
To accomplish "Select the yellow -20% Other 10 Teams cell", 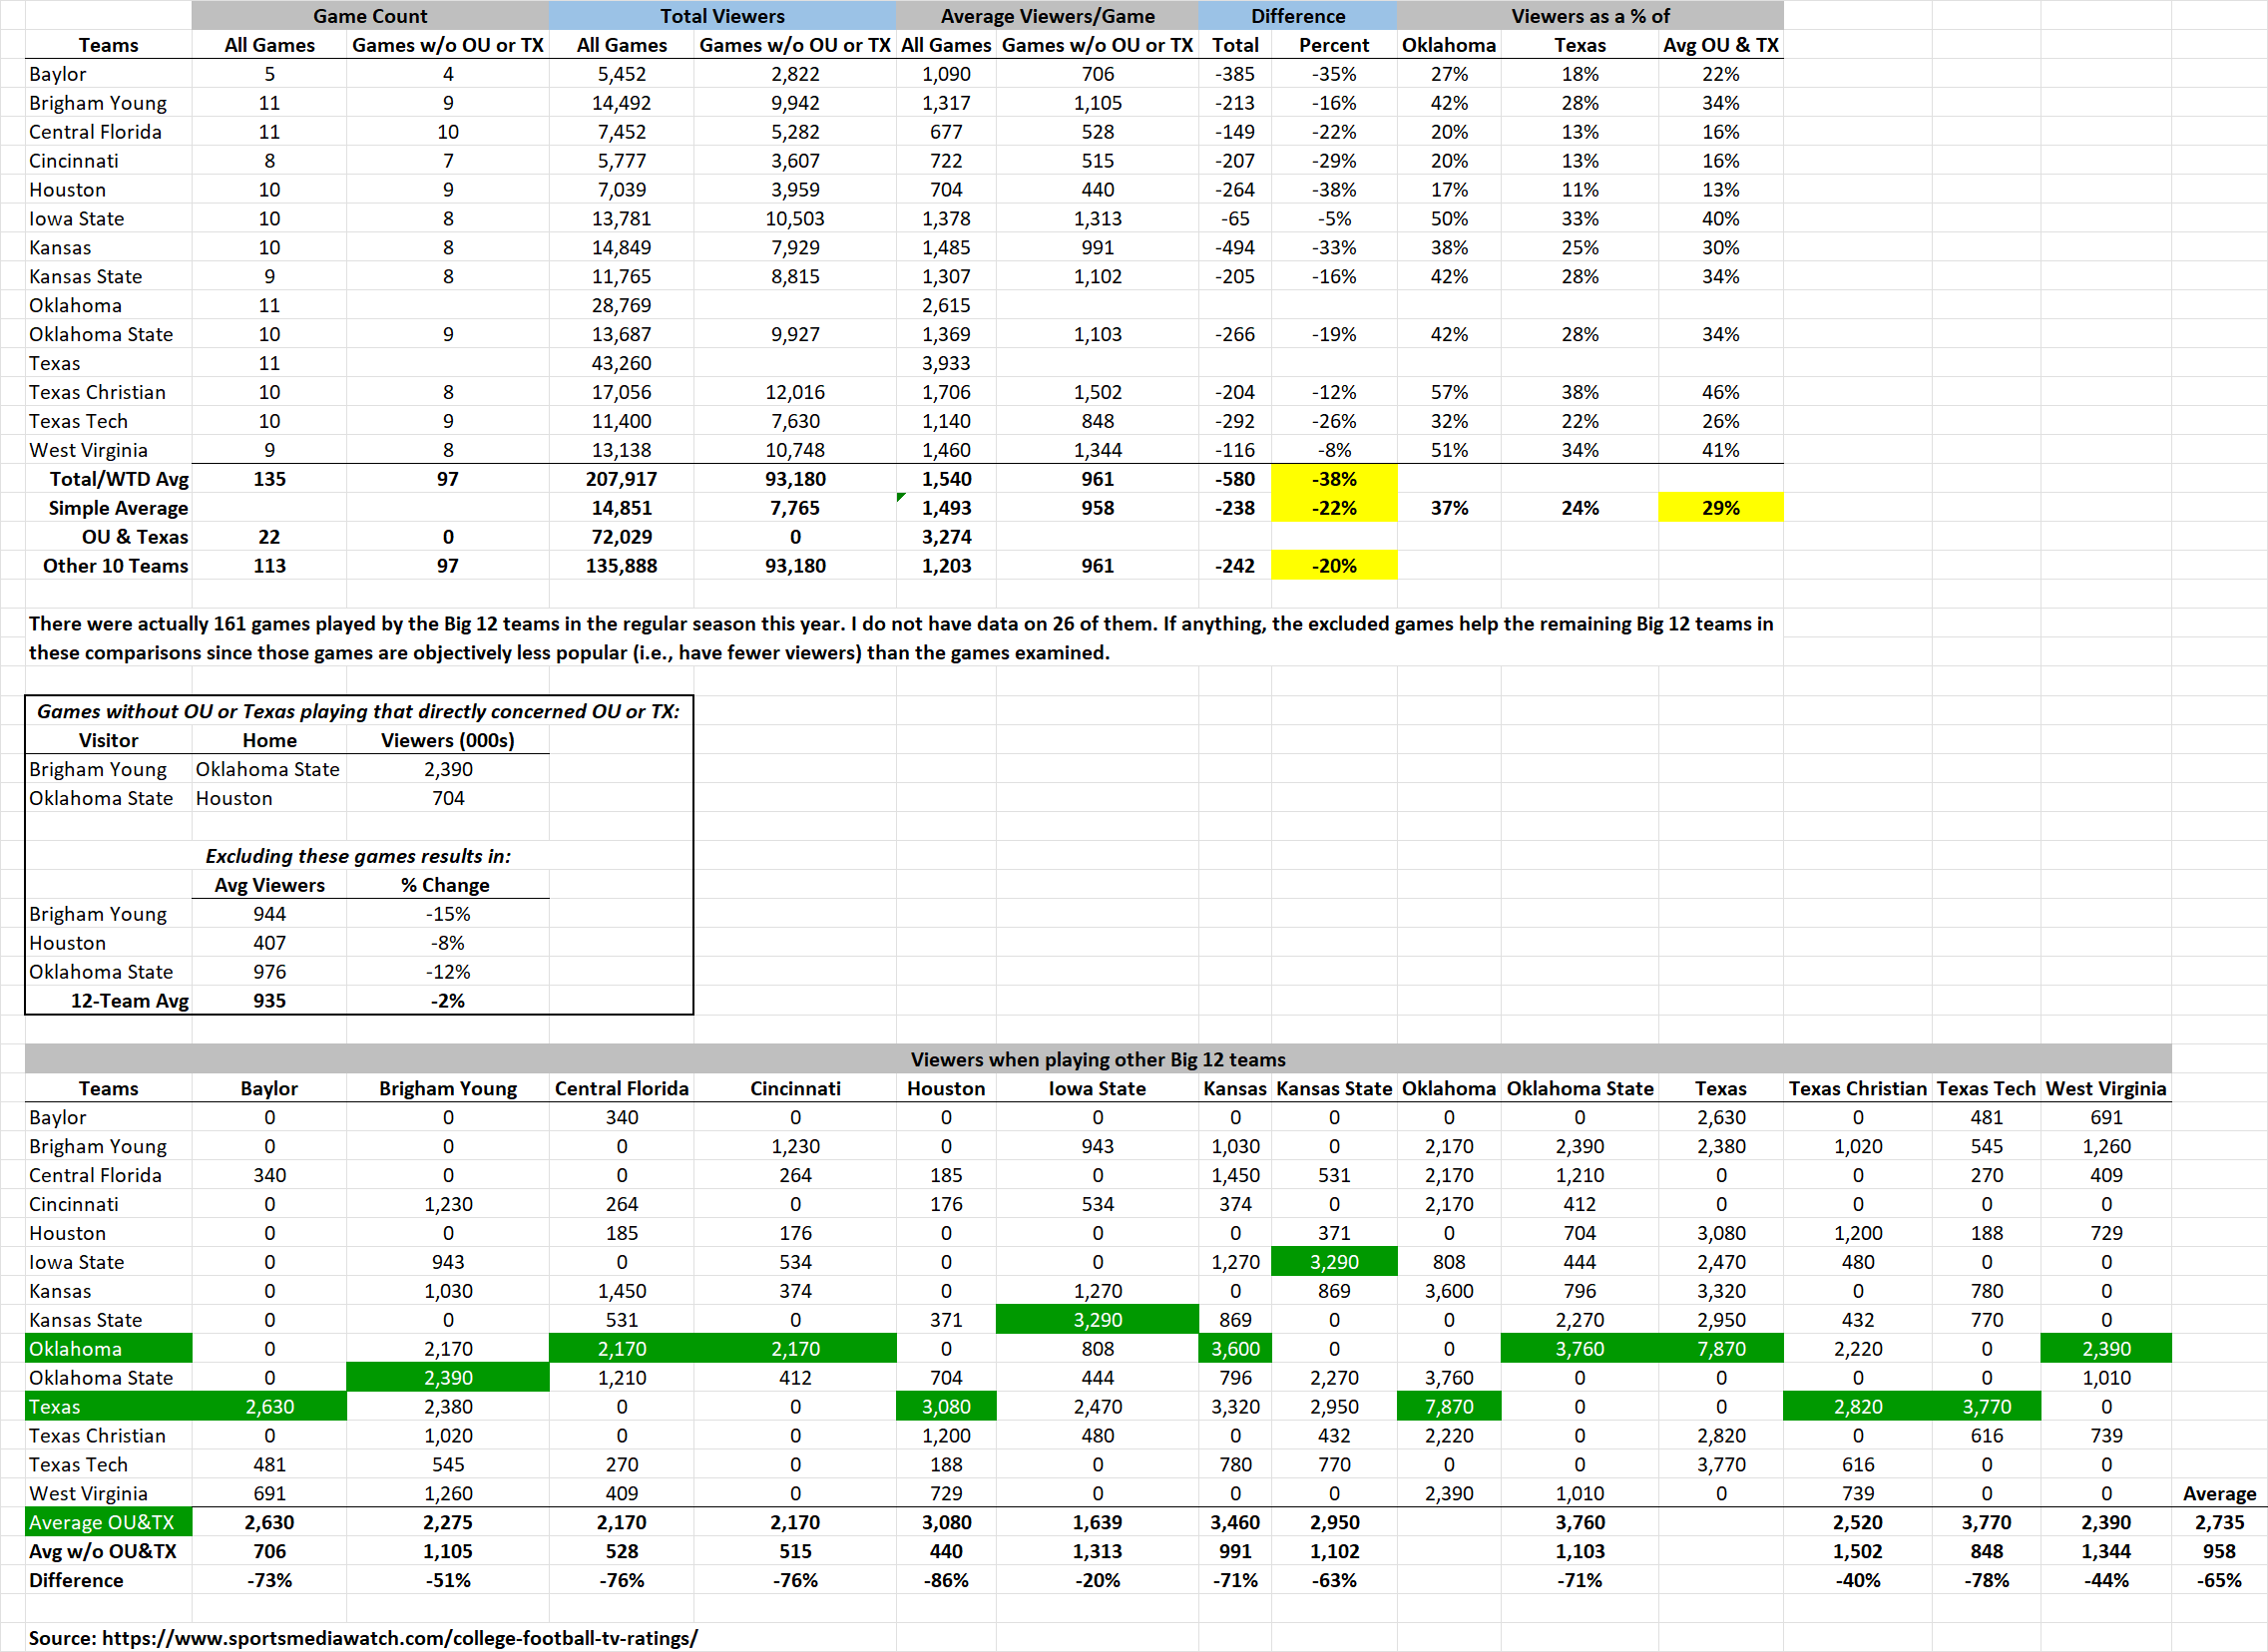I will tap(1334, 566).
